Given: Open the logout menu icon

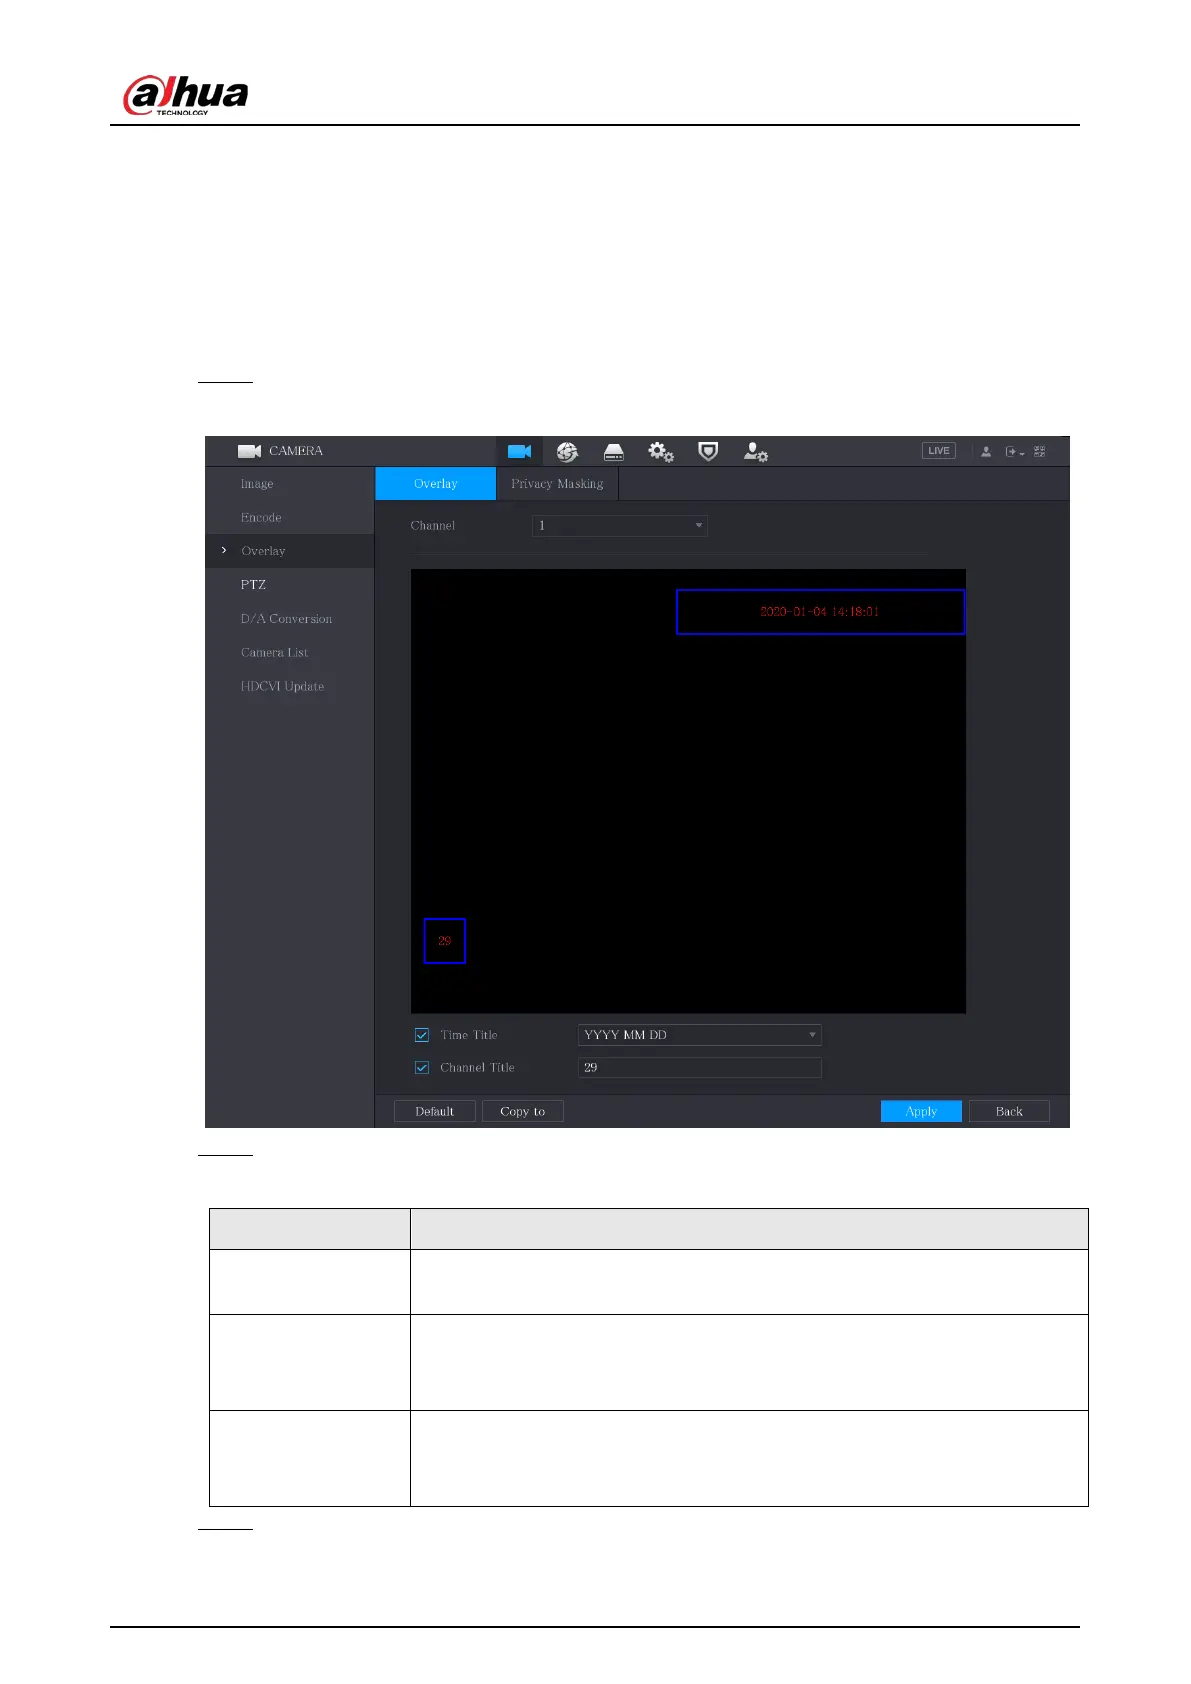Looking at the screenshot, I should pyautogui.click(x=1014, y=452).
